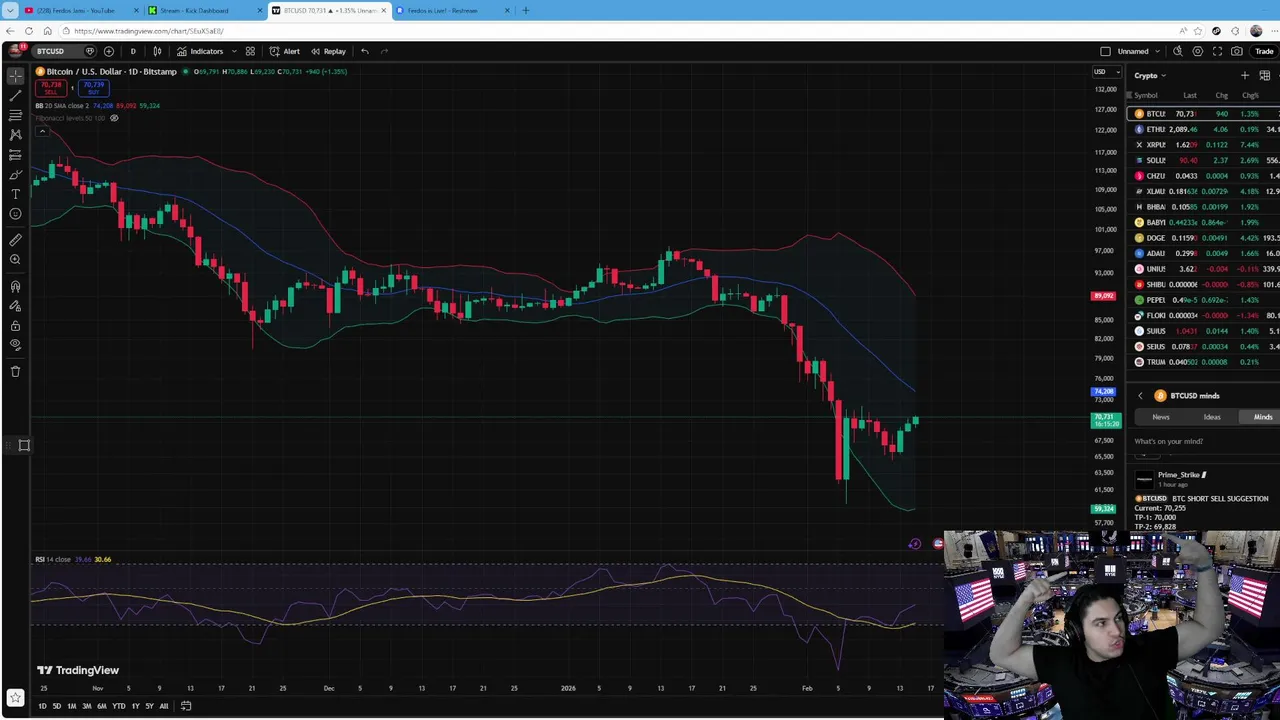This screenshot has height=720, width=1280.
Task: Switch to the Ideas tab
Action: (x=1212, y=417)
